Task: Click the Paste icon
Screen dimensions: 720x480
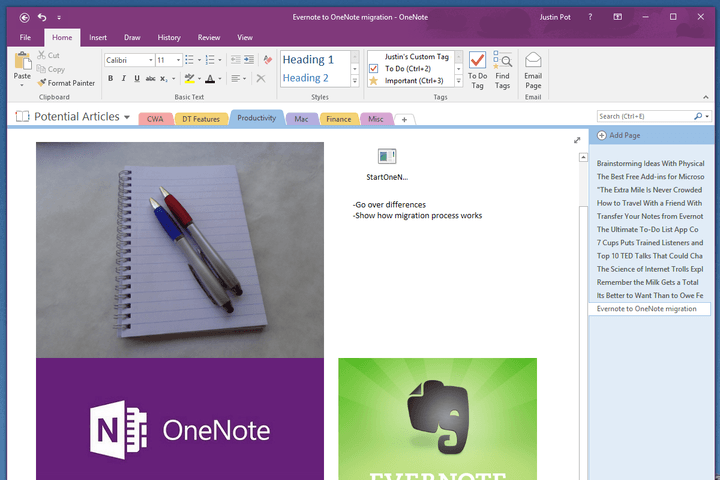Action: [22, 61]
